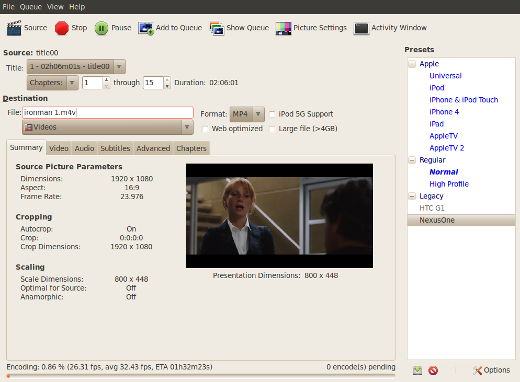Increase the start chapter spinner
Viewport: 520px width, 382px height.
pos(106,80)
